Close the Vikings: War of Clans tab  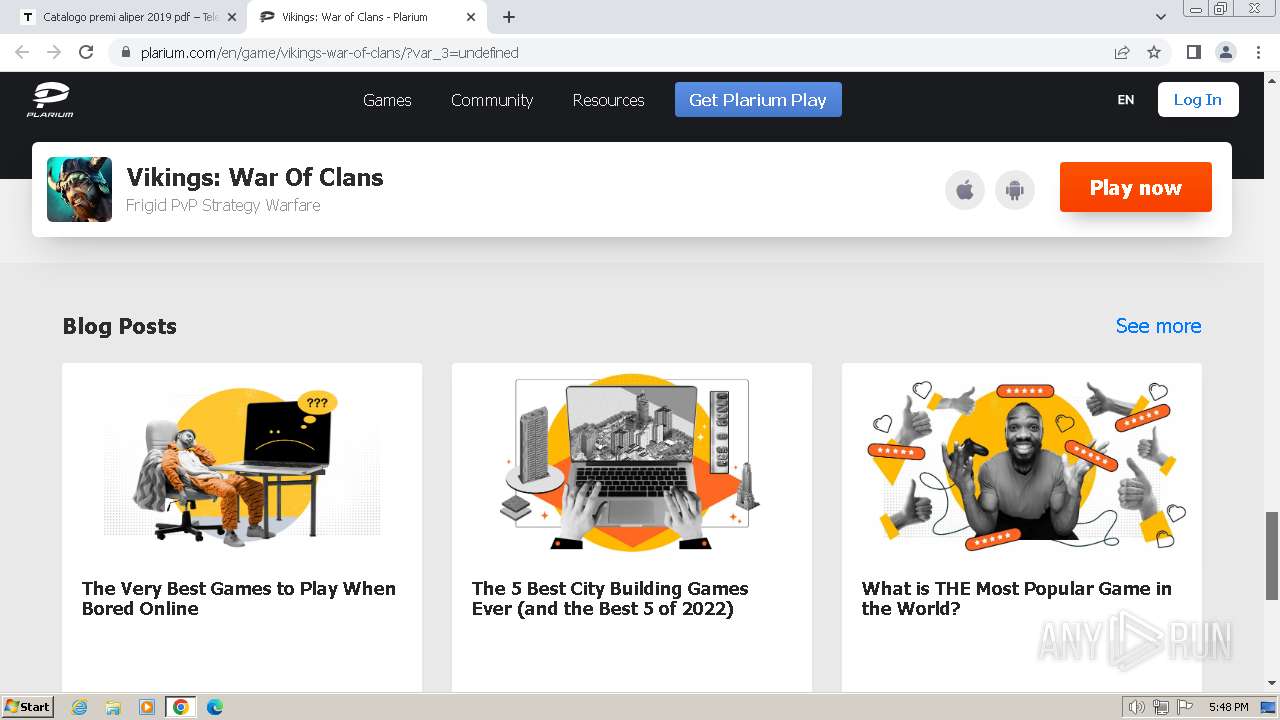(472, 17)
